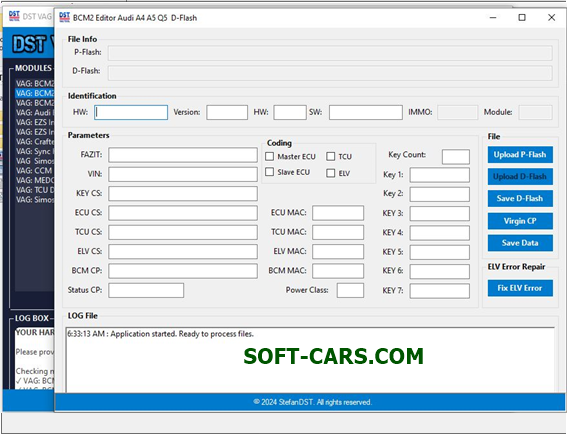Click the Fix ELV Error button

520,288
